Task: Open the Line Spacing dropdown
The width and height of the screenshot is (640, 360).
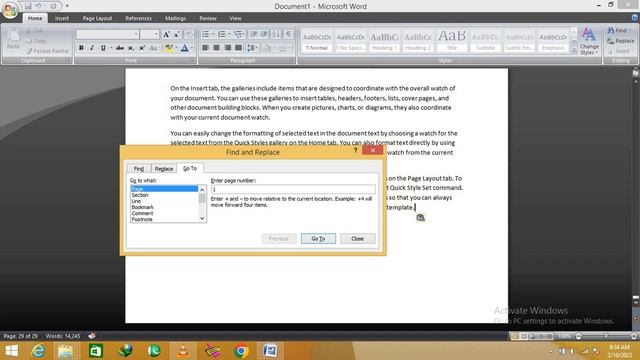Action: tap(252, 48)
